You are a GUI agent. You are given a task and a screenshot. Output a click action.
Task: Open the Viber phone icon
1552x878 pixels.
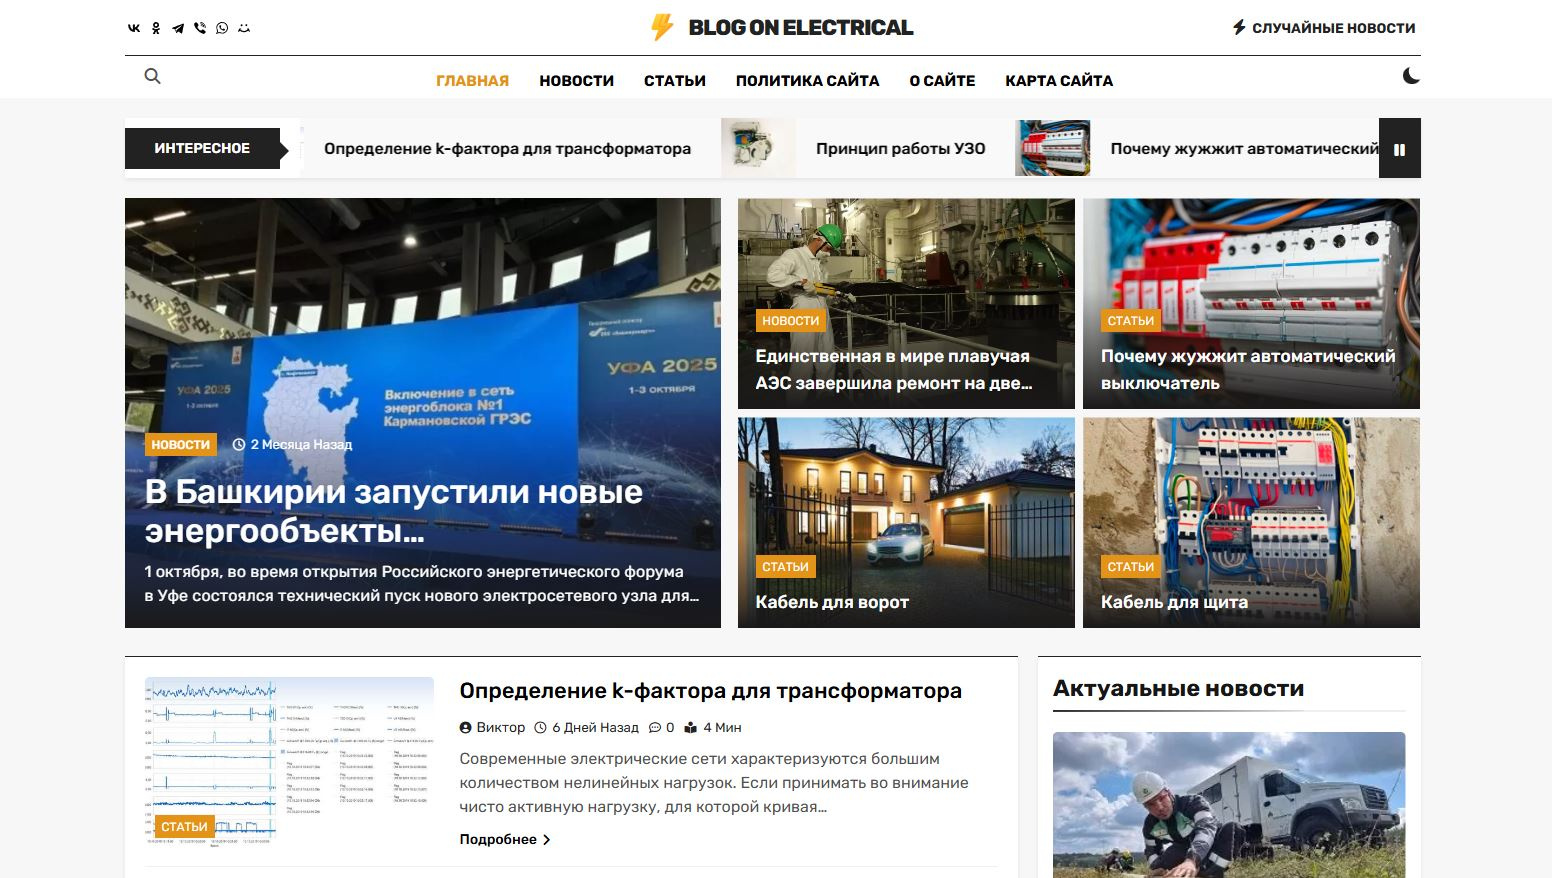point(200,28)
